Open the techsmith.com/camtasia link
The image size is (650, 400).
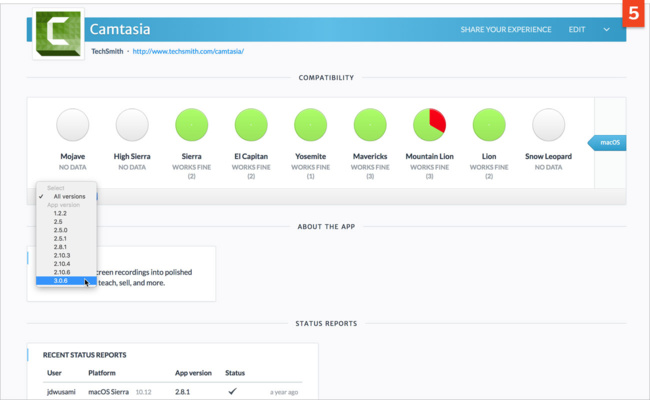(188, 51)
